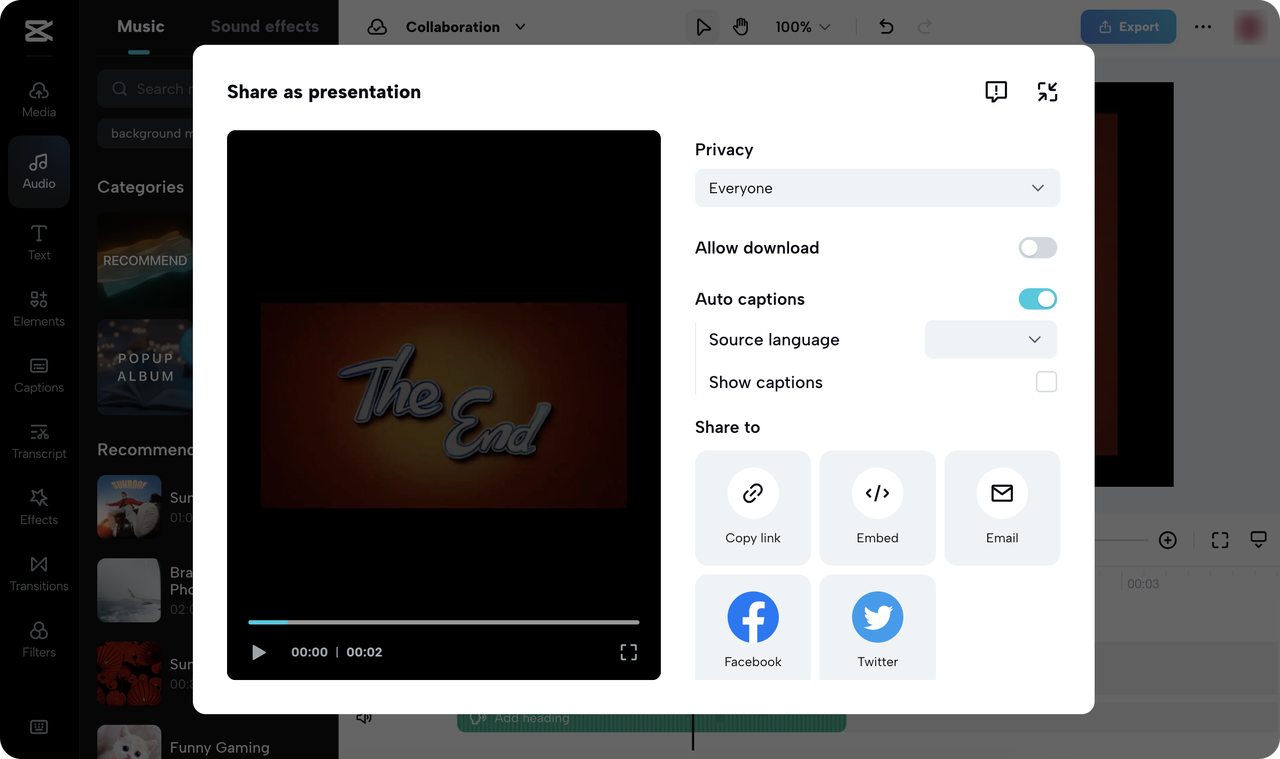Select the hand pan tool

740,27
